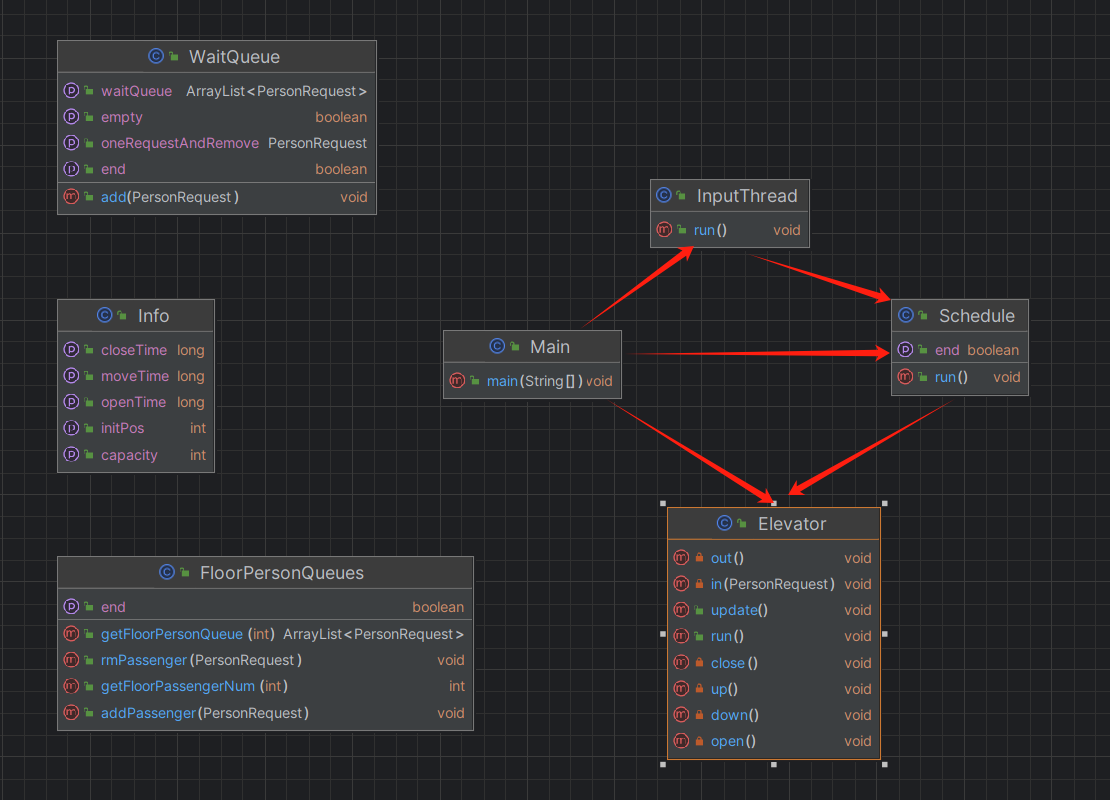Image resolution: width=1110 pixels, height=800 pixels.
Task: Click the top-center resize handle of Elevator
Action: [774, 503]
